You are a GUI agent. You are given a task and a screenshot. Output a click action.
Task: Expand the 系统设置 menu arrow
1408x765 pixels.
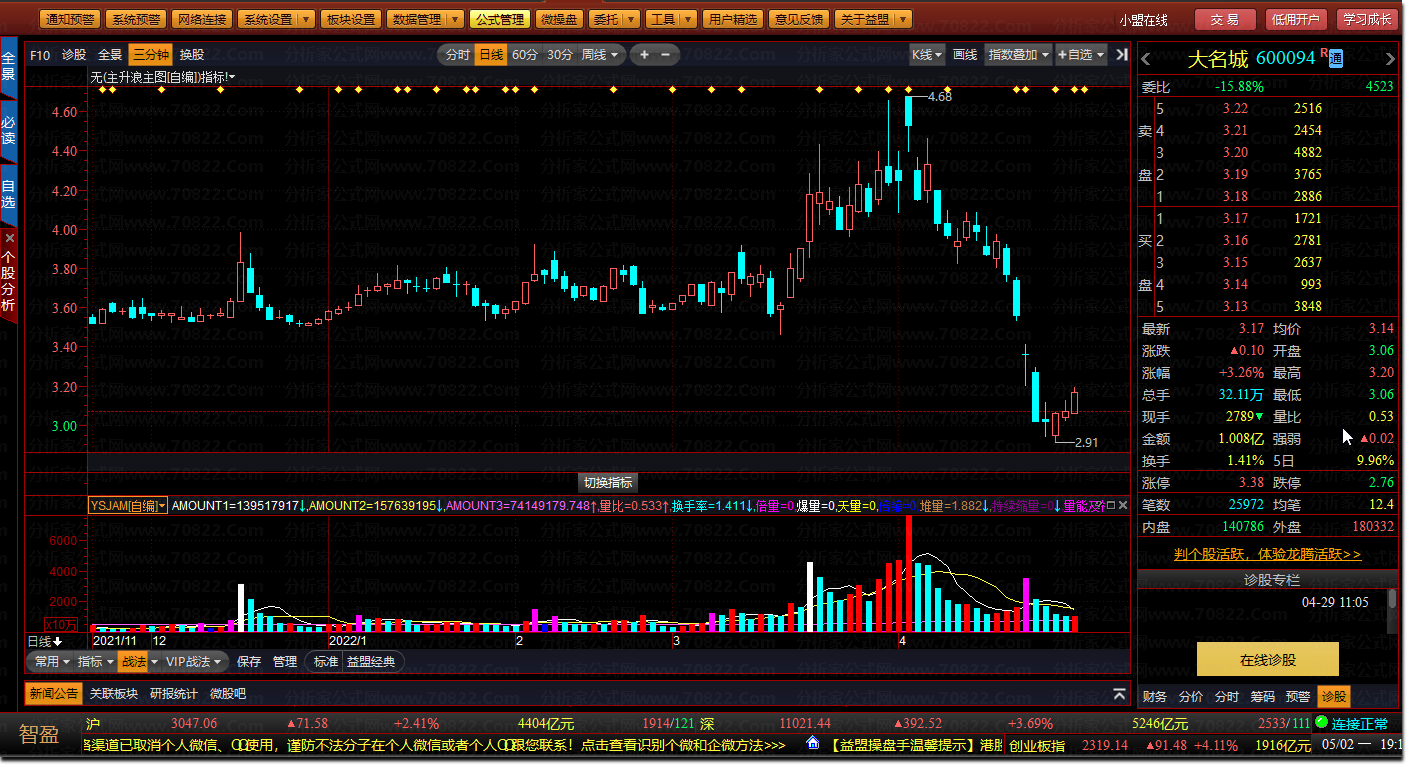click(x=306, y=19)
